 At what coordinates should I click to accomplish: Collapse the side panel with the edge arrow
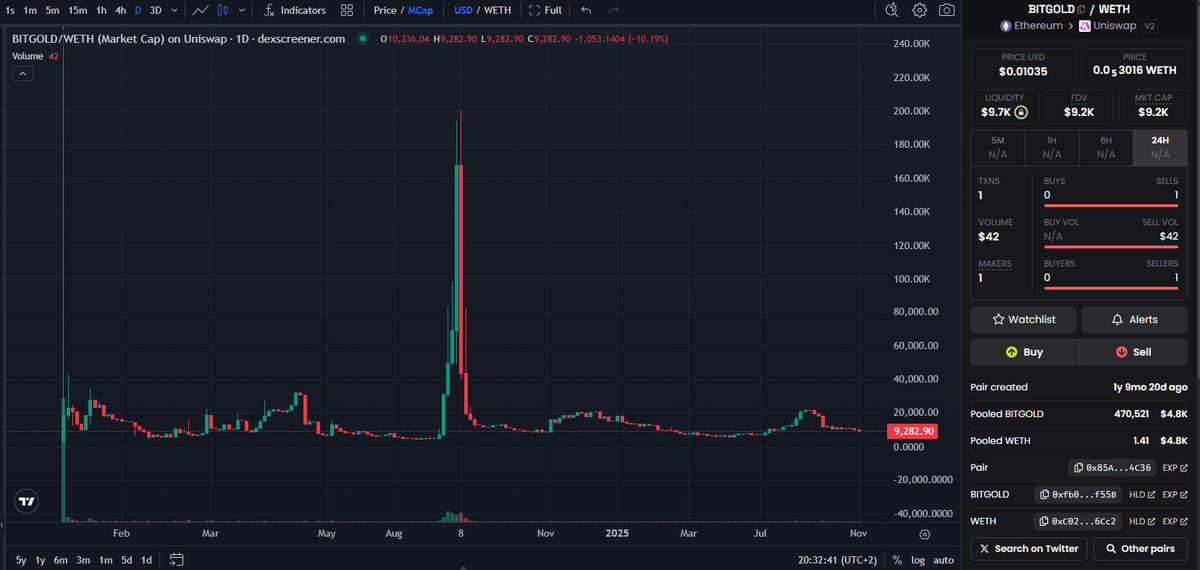point(4,525)
